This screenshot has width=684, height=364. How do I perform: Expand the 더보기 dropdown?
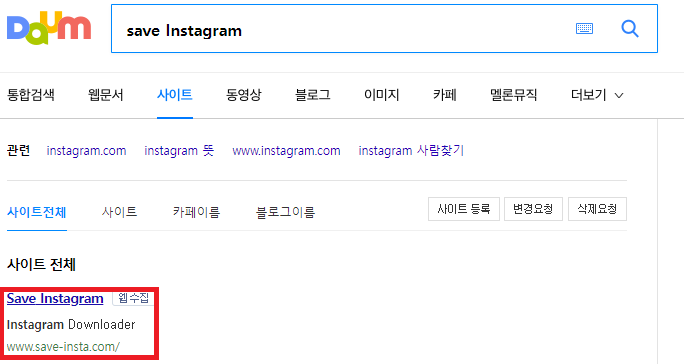[597, 95]
